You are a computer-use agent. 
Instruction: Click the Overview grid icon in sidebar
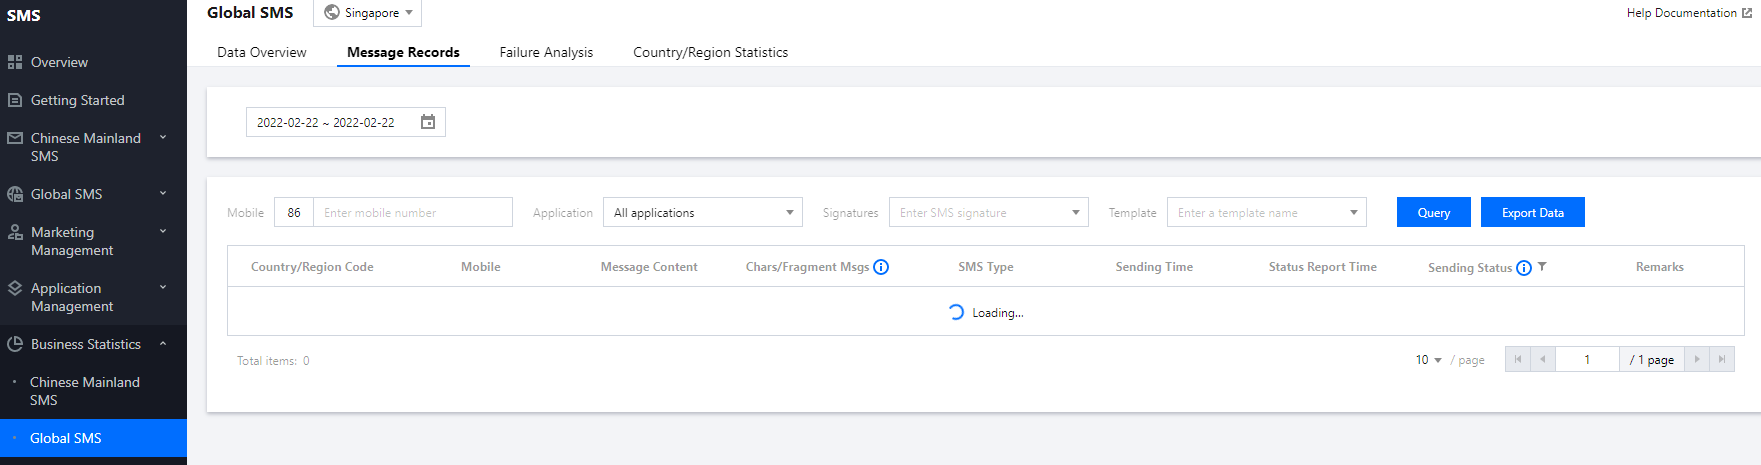(x=15, y=62)
